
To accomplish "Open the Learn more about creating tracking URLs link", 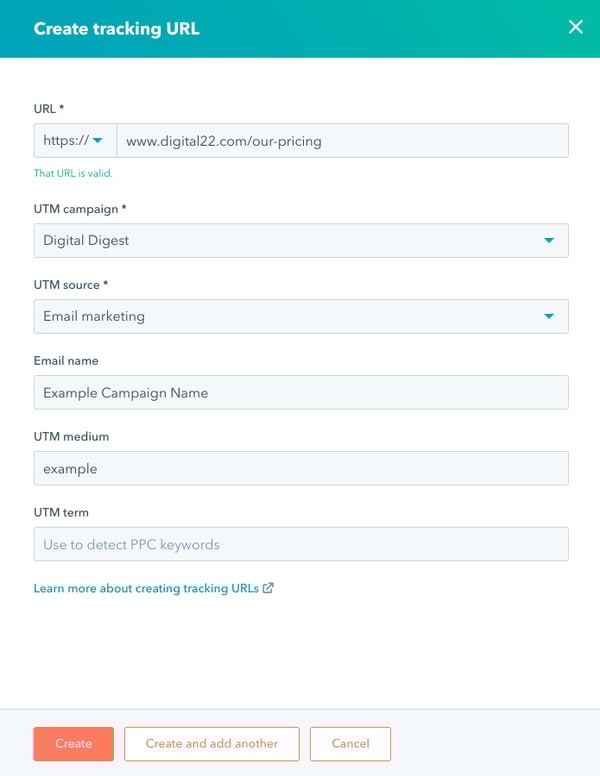I will tap(147, 588).
